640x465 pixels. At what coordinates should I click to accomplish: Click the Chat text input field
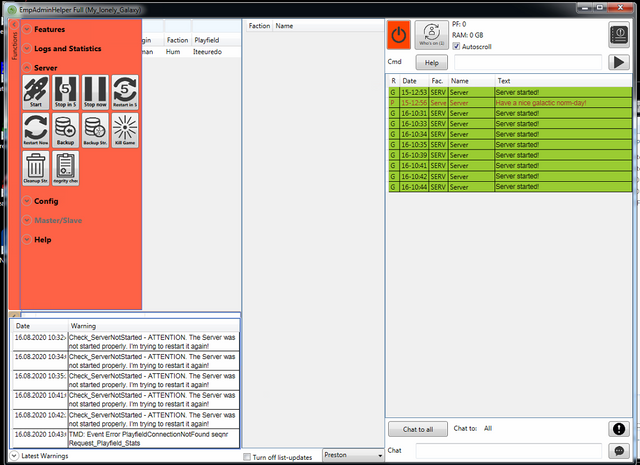(509, 451)
